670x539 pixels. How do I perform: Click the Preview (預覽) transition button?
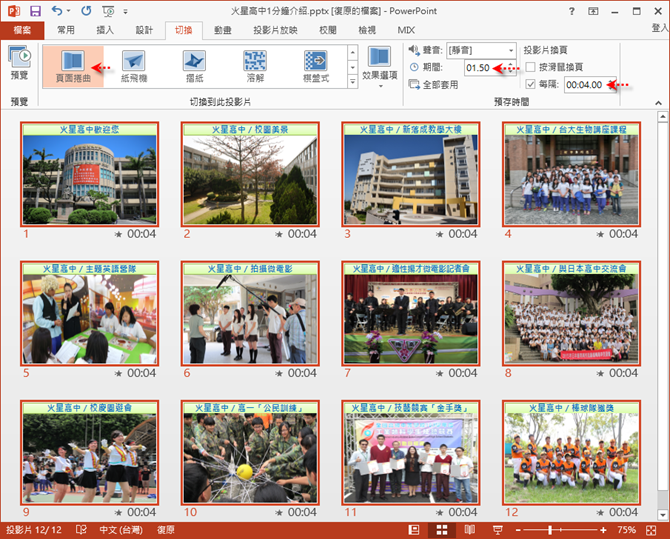[19, 63]
